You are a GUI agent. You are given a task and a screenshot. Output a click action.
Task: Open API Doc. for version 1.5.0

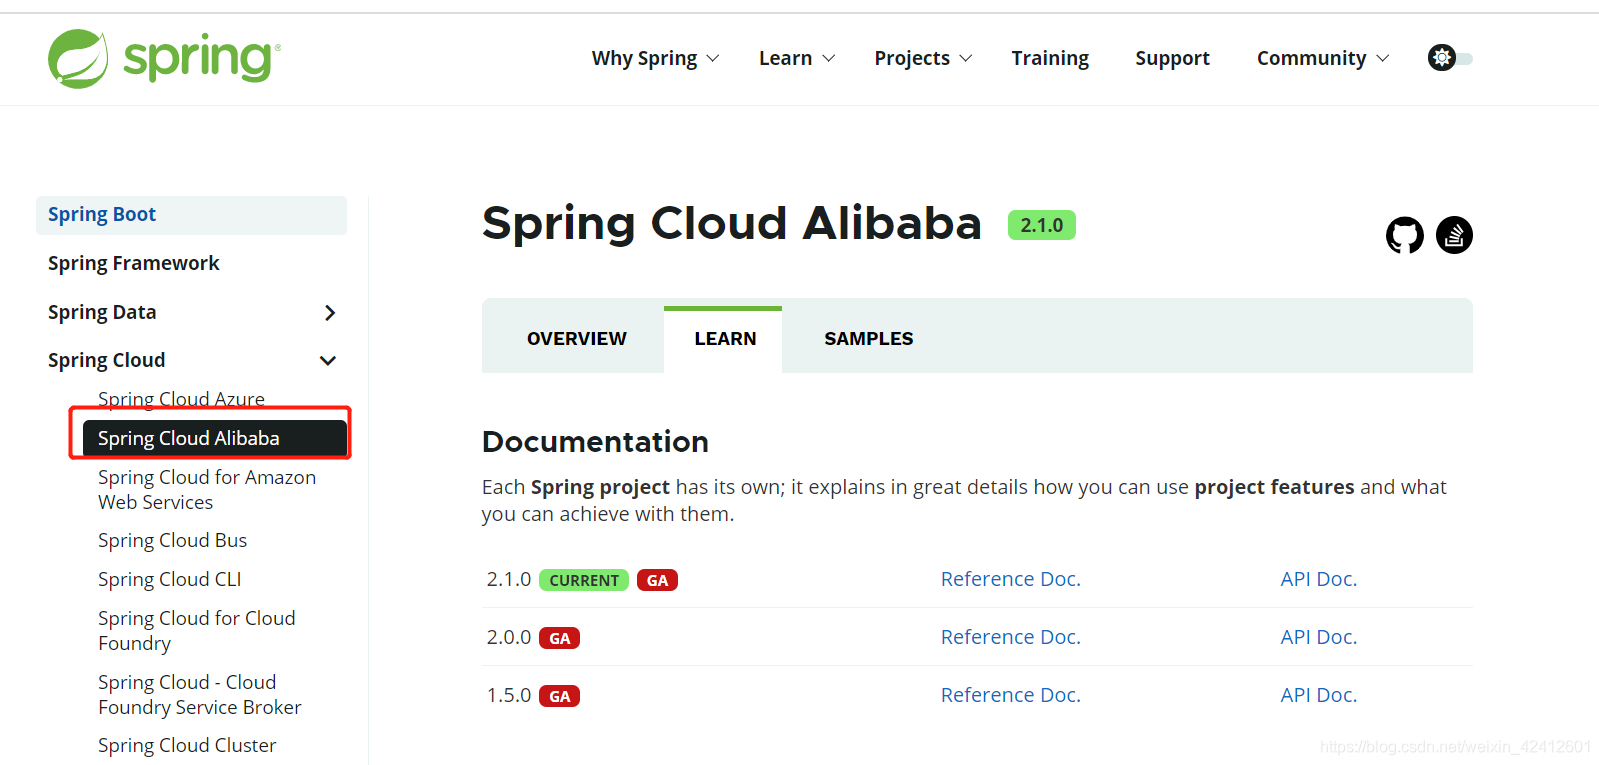1319,695
